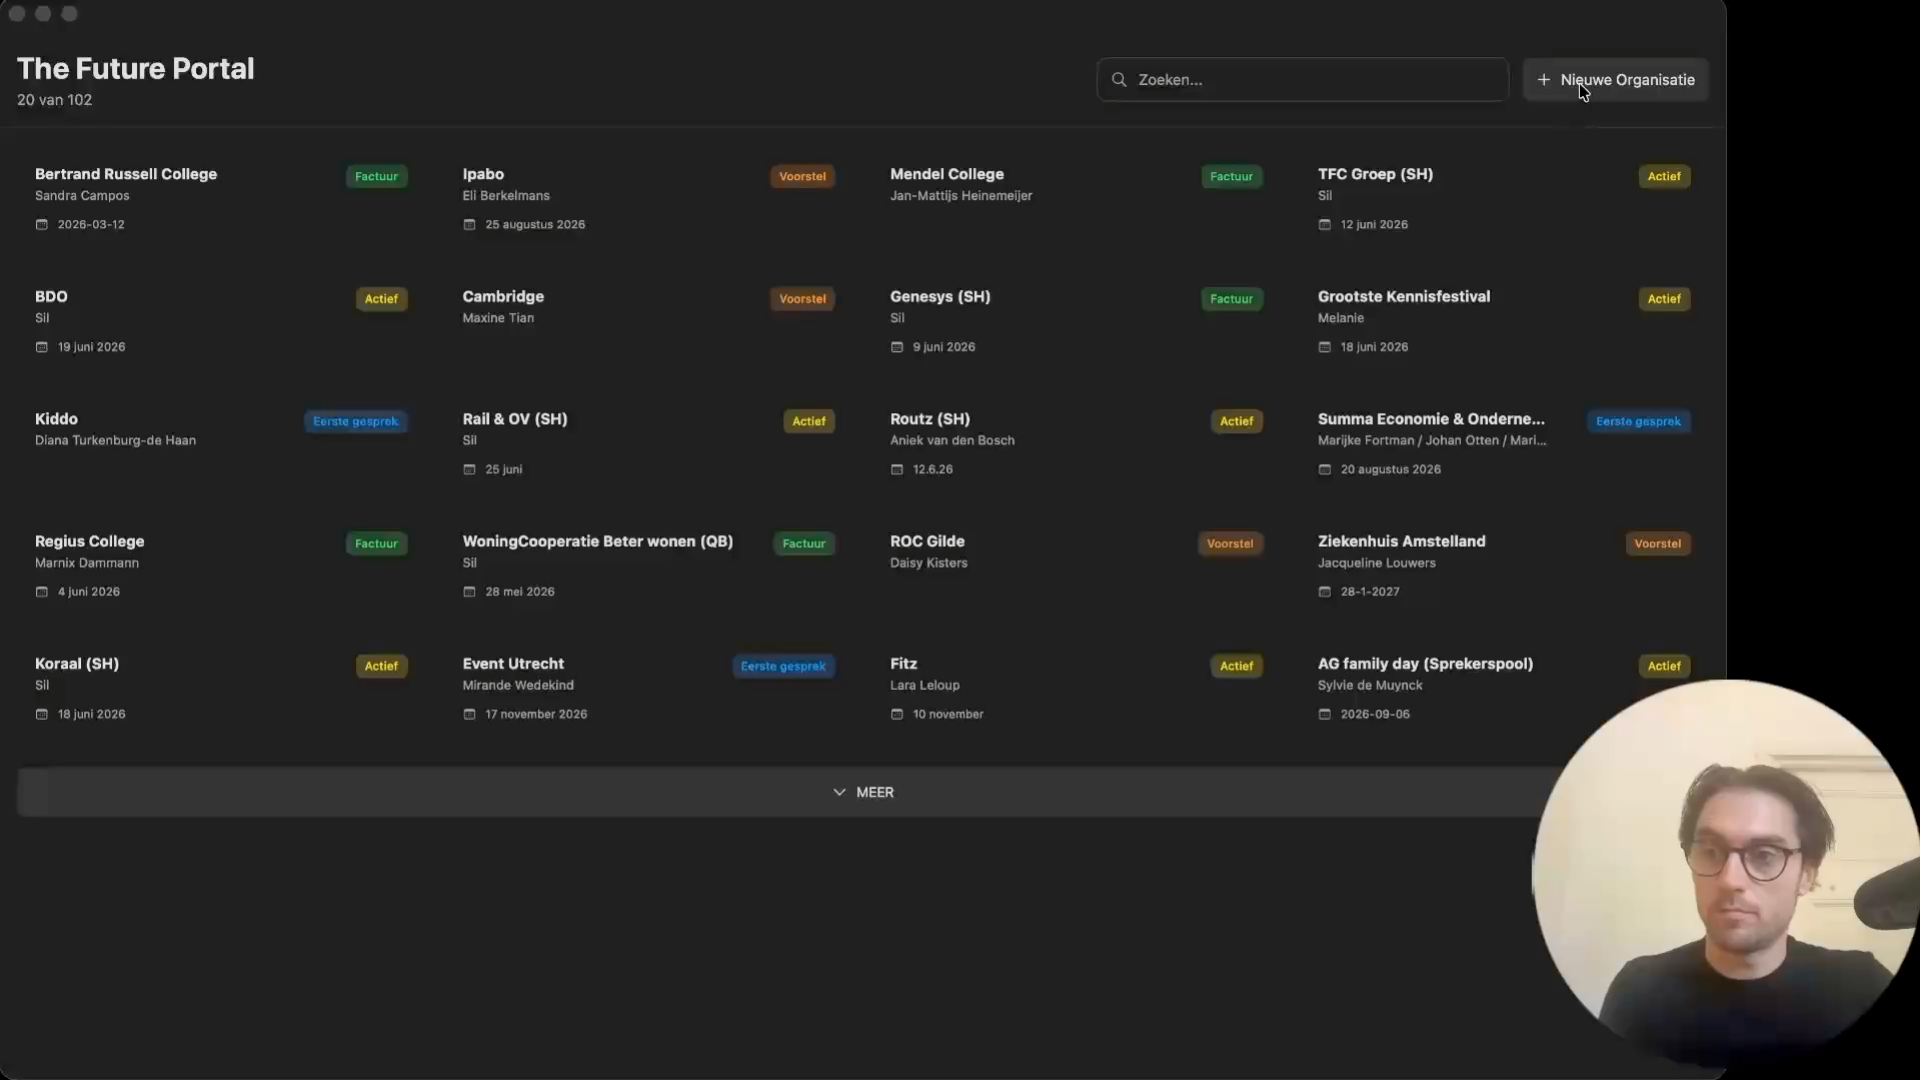
Task: Click the Eerste gesprek badge on Kiddo
Action: coord(356,422)
